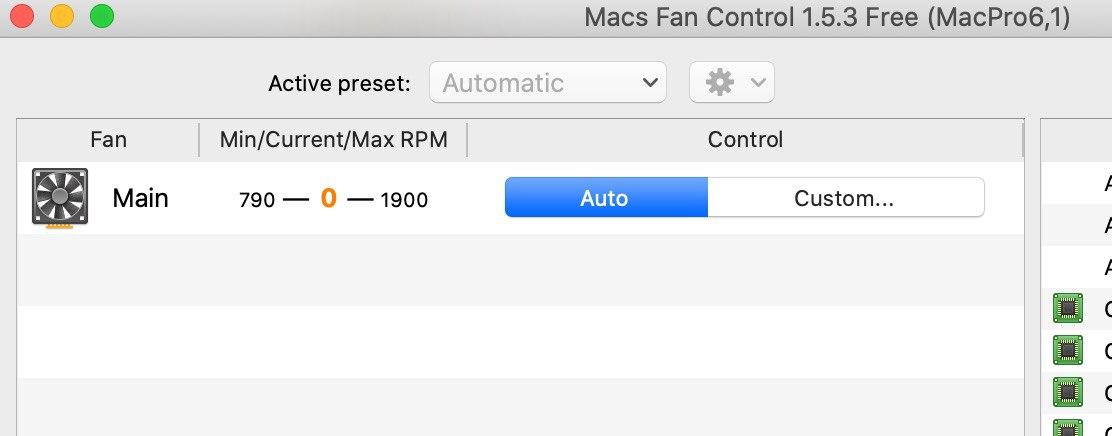Click the minimum RPM value 790
1112x436 pixels.
257,200
